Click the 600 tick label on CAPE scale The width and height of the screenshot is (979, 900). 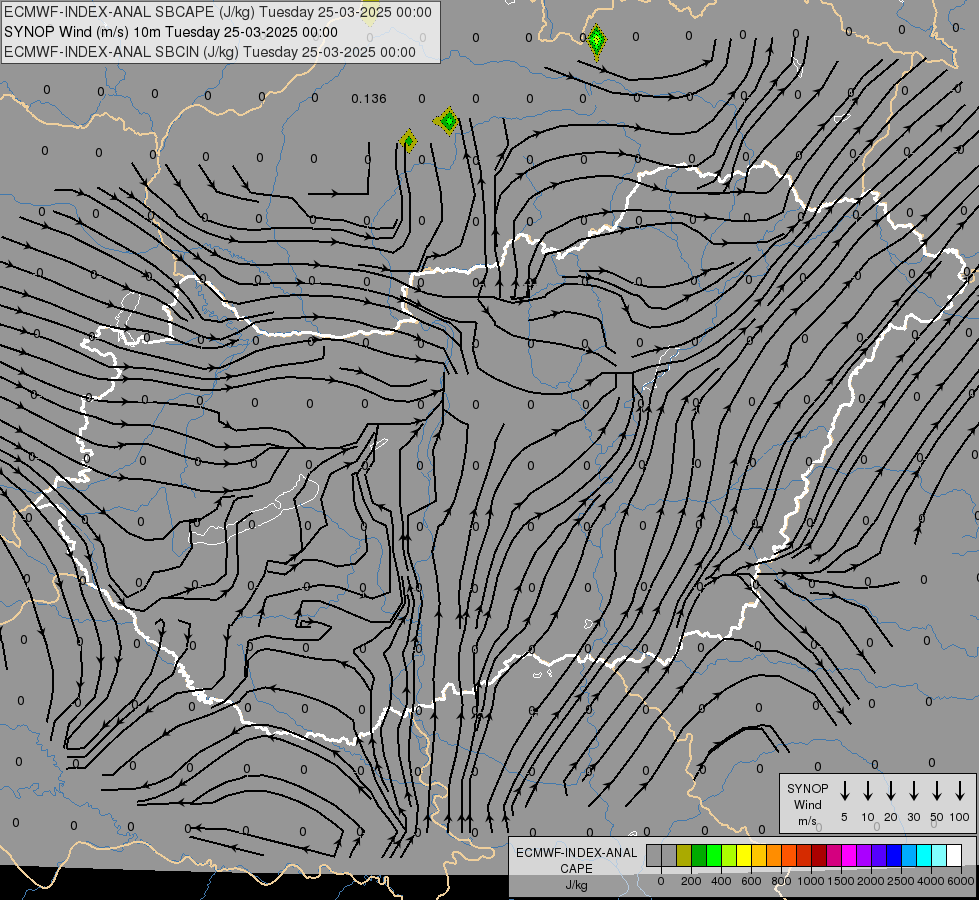coord(751,881)
